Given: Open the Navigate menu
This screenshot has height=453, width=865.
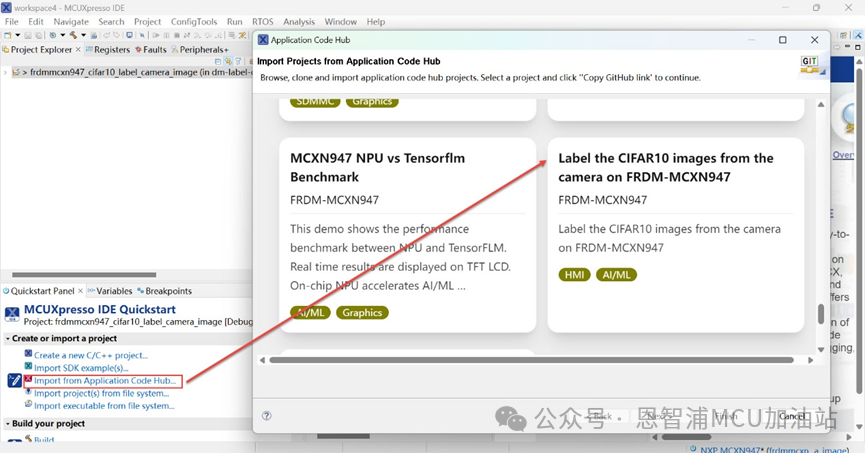Looking at the screenshot, I should point(71,22).
